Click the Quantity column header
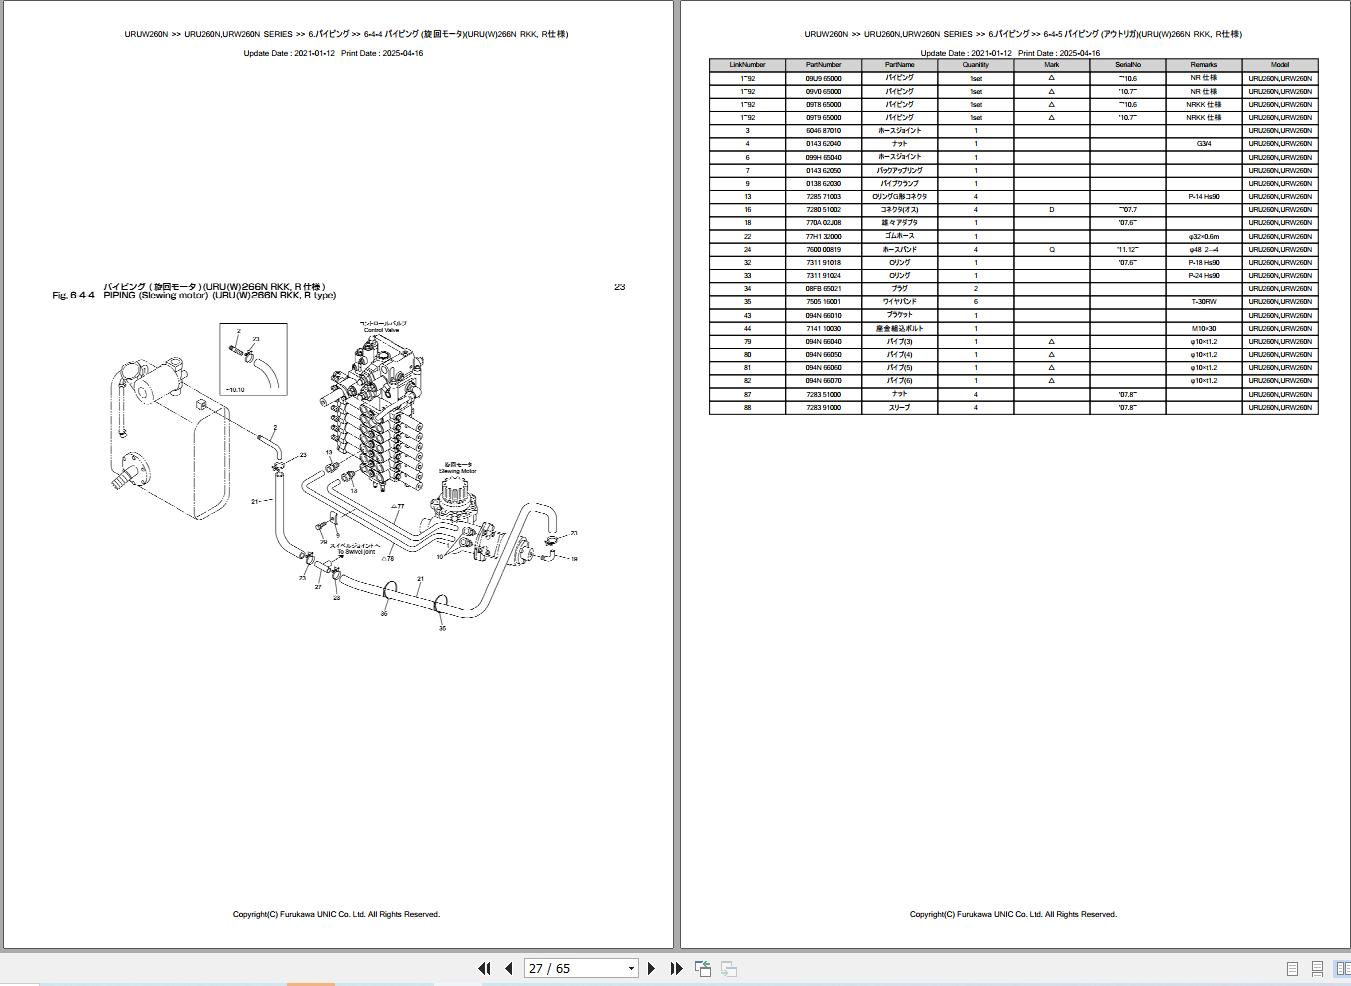This screenshot has height=986, width=1351. pos(975,65)
